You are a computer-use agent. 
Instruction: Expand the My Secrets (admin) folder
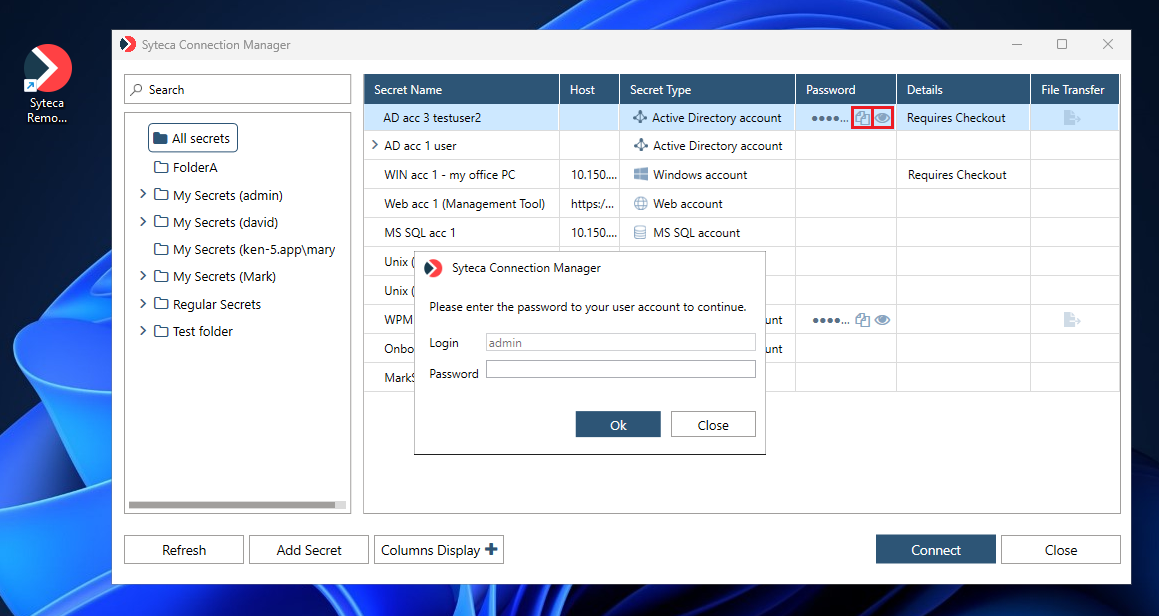(143, 195)
